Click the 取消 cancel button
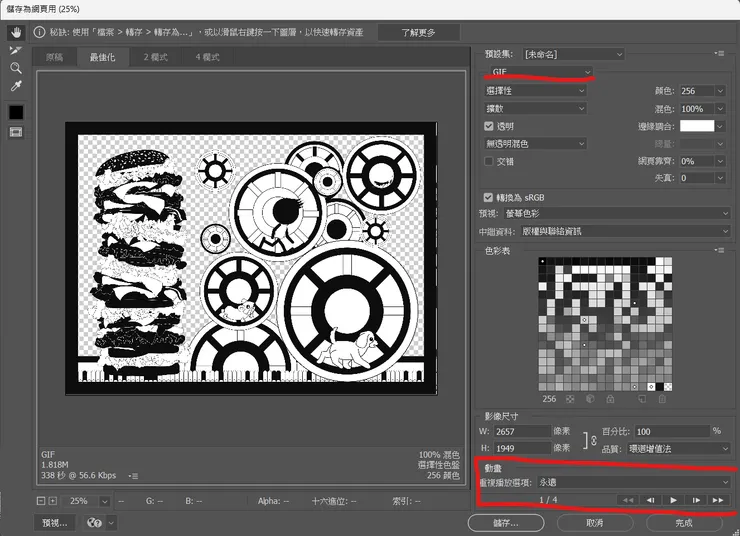Image resolution: width=740 pixels, height=536 pixels. pyautogui.click(x=594, y=523)
